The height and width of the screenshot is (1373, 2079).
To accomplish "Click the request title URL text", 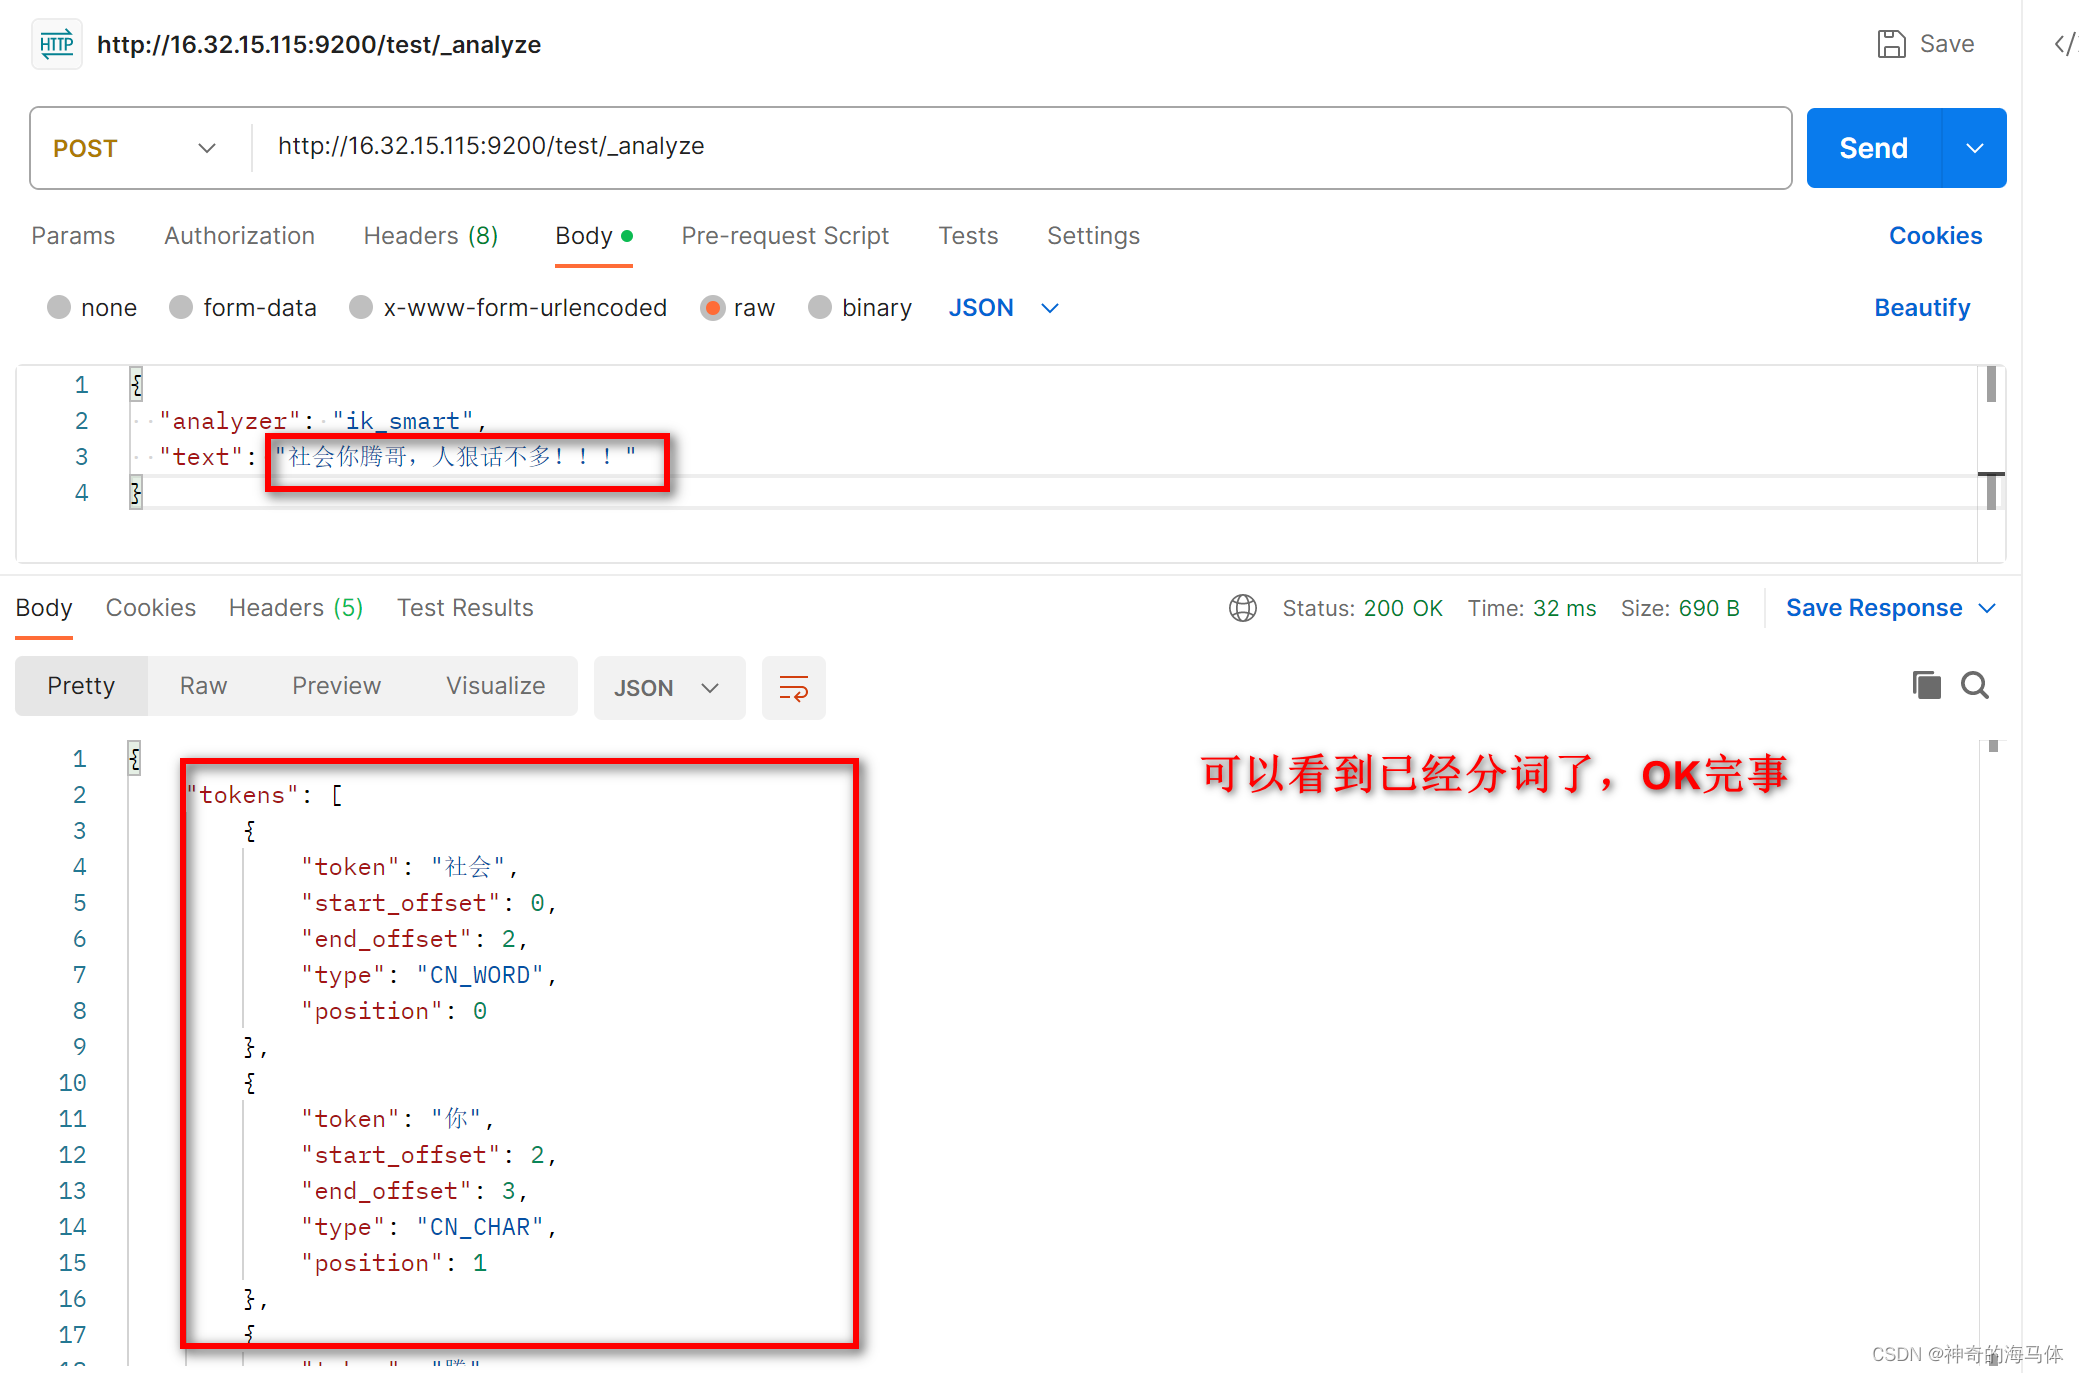I will coord(319,45).
